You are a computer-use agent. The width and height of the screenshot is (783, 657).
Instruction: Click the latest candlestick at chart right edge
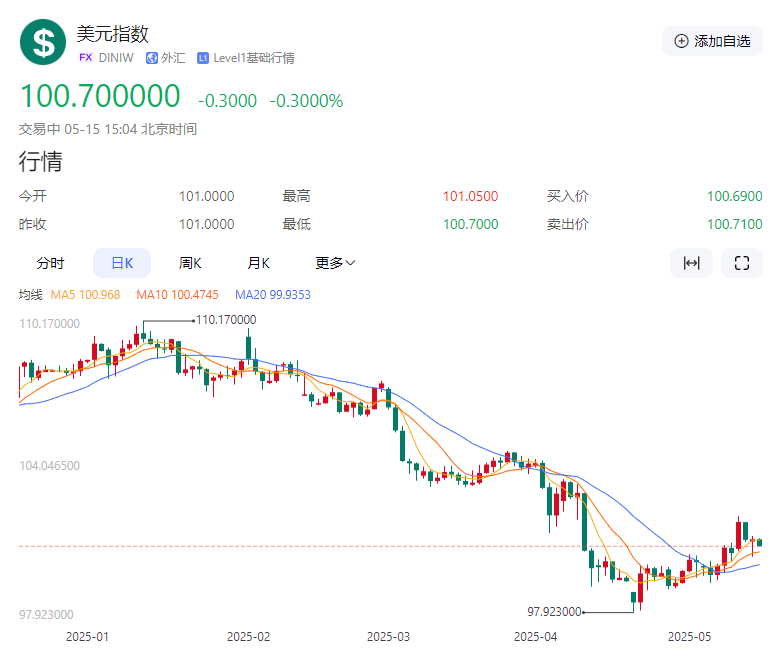click(760, 542)
